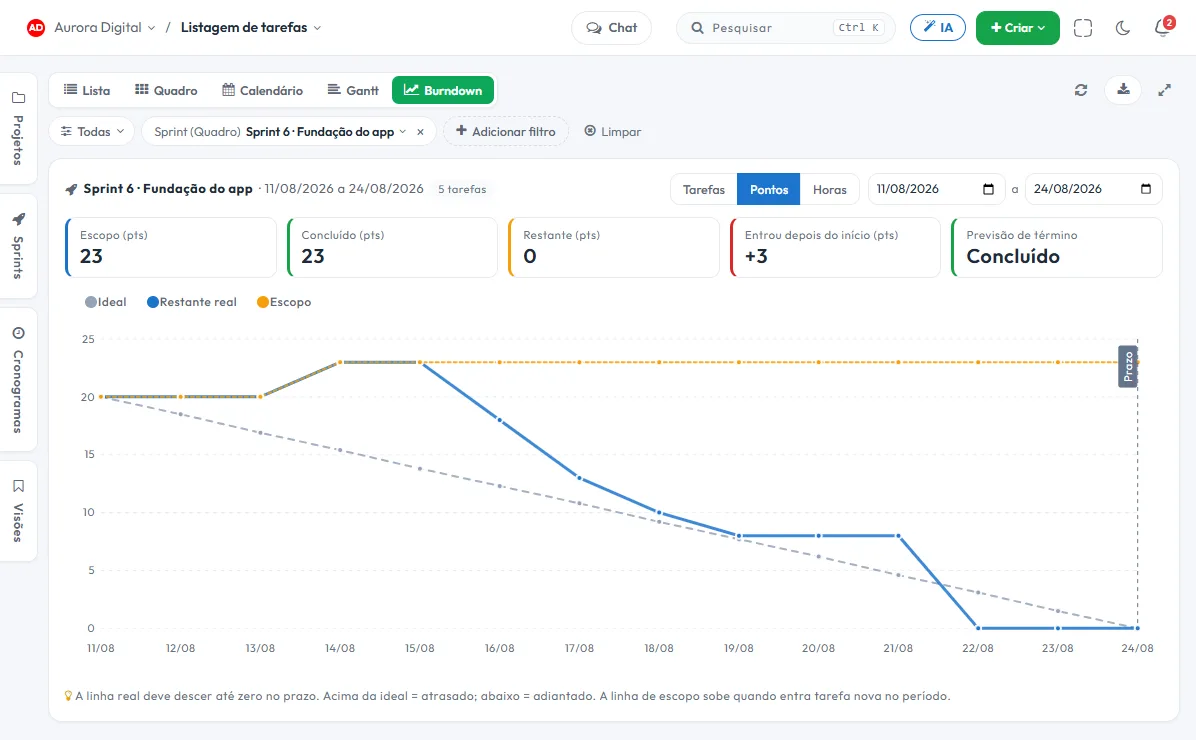Select the Pontos metric toggle
This screenshot has height=740, width=1196.
click(x=768, y=189)
